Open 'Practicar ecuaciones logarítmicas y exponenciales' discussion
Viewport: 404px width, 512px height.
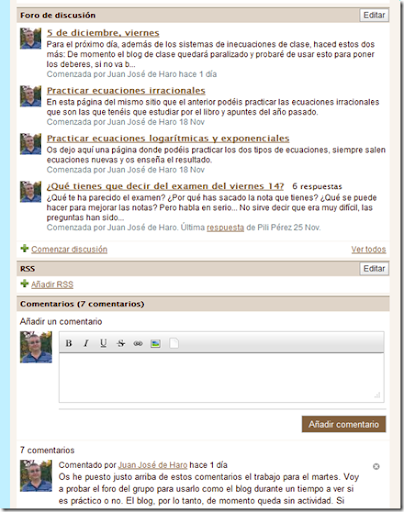tap(168, 138)
